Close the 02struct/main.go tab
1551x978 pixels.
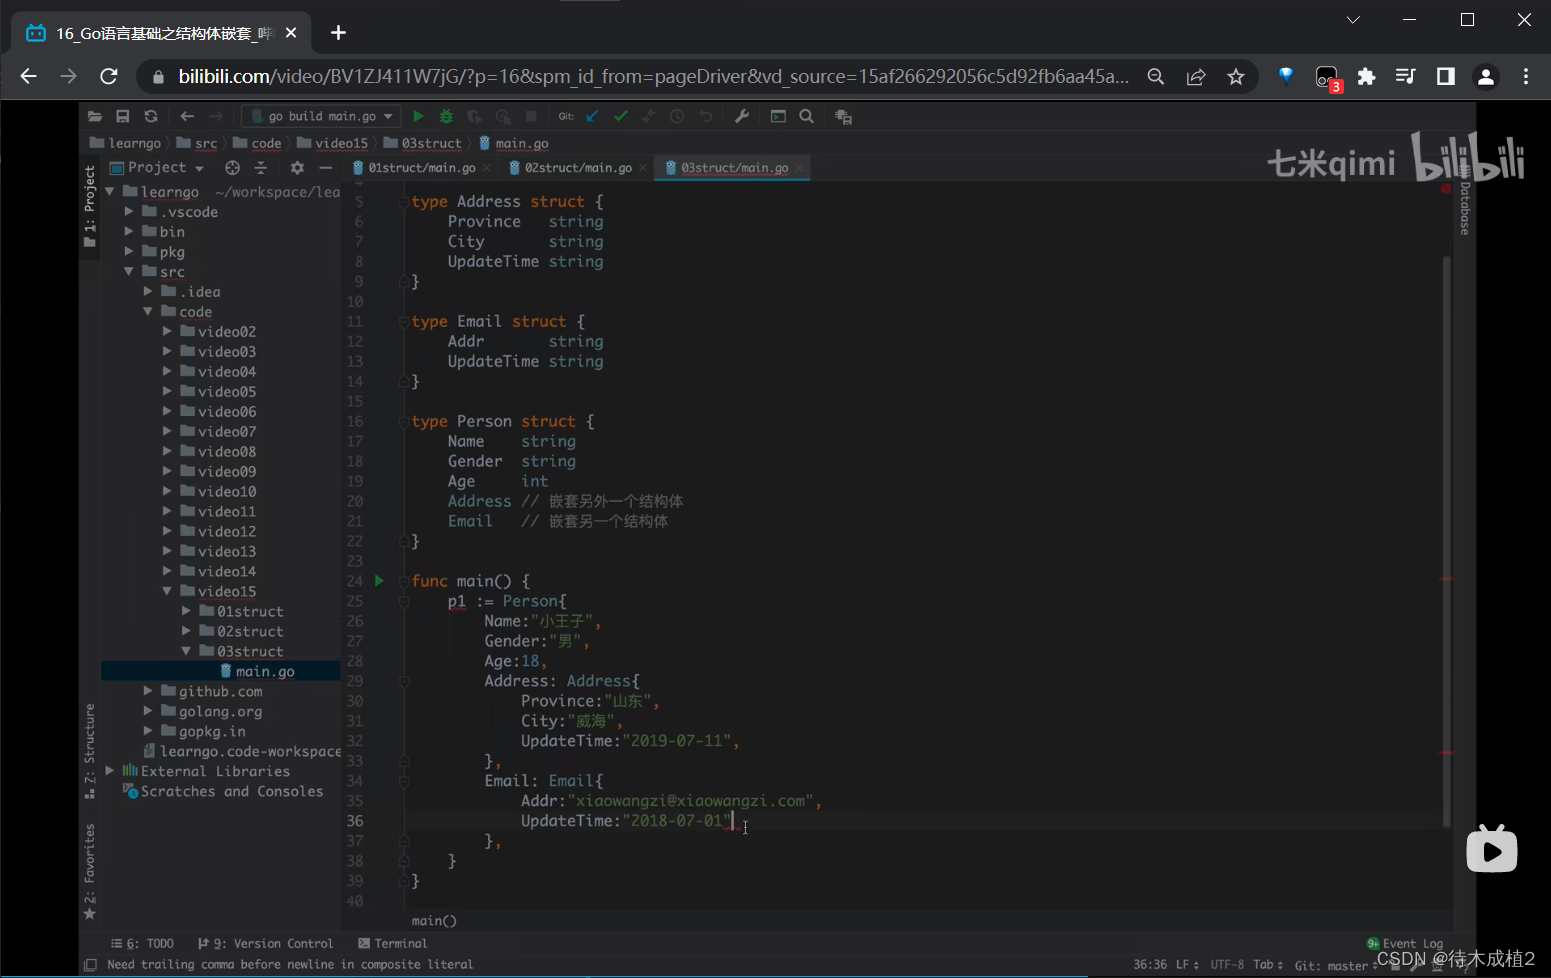(643, 168)
